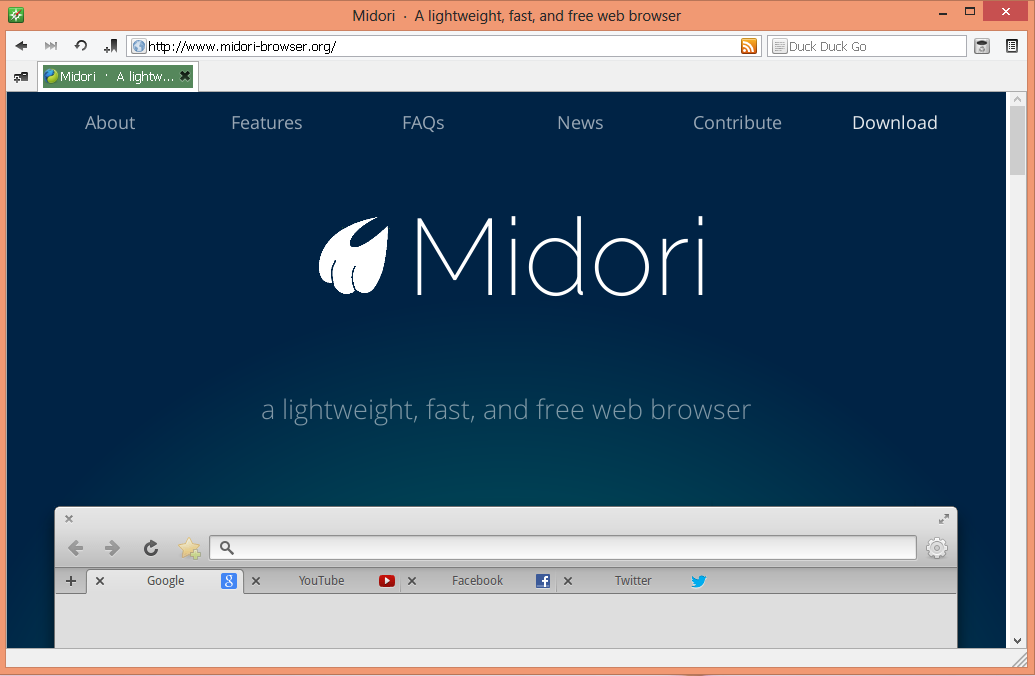Reload the current page in Midori toolbar

click(81, 46)
